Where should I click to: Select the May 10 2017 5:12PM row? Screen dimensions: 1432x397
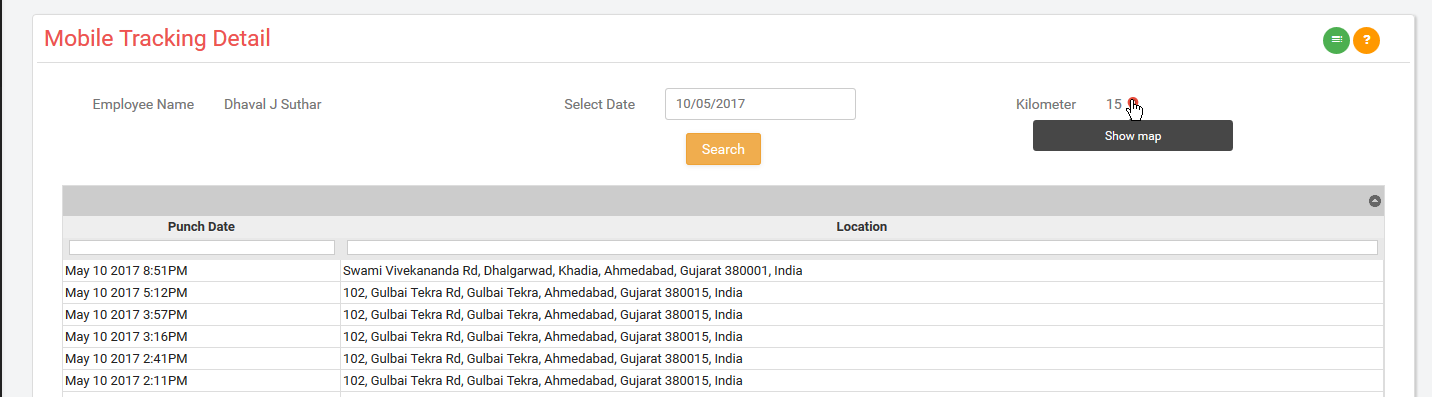[723, 293]
